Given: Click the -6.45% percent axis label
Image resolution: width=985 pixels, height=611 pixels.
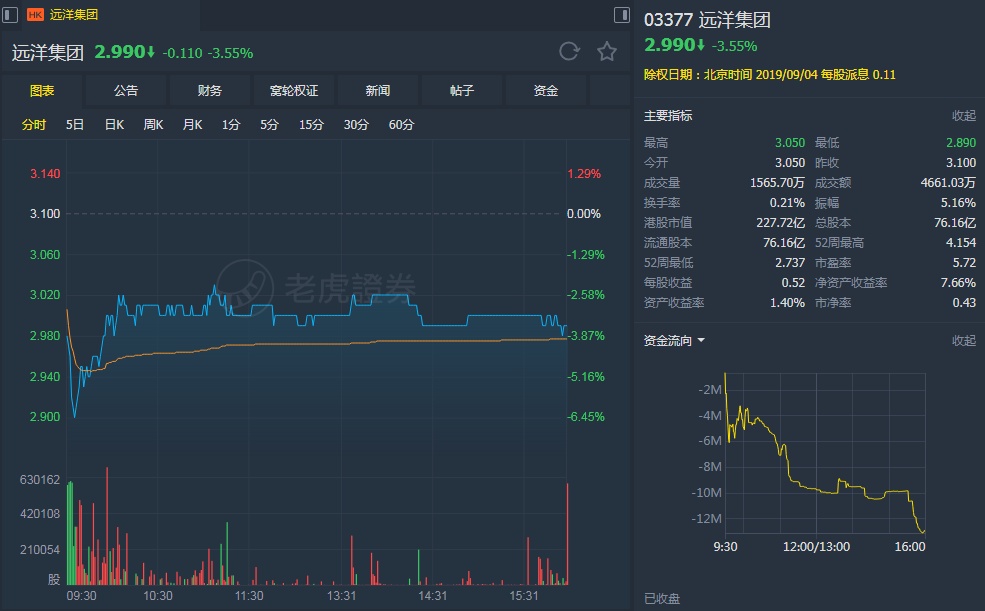Looking at the screenshot, I should (x=585, y=416).
